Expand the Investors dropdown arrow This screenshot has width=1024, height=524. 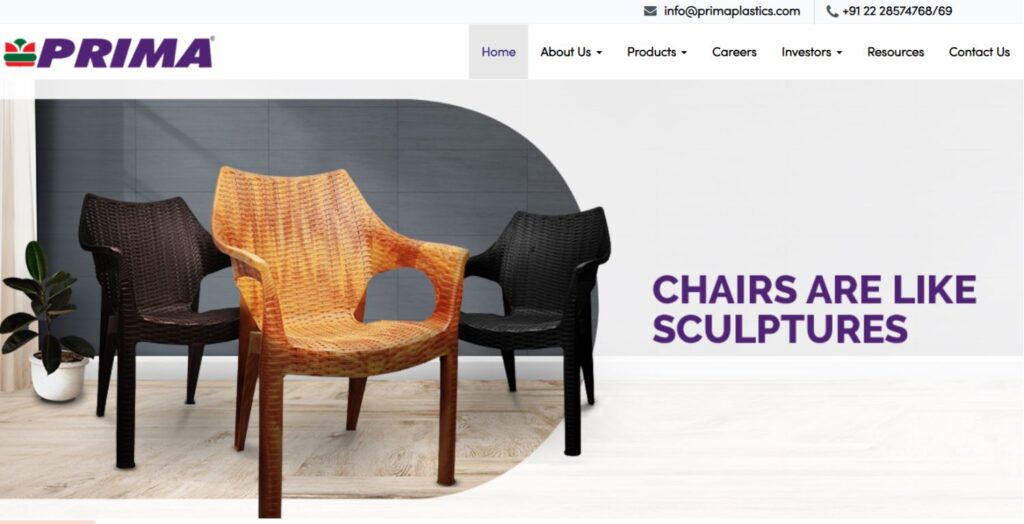point(839,53)
